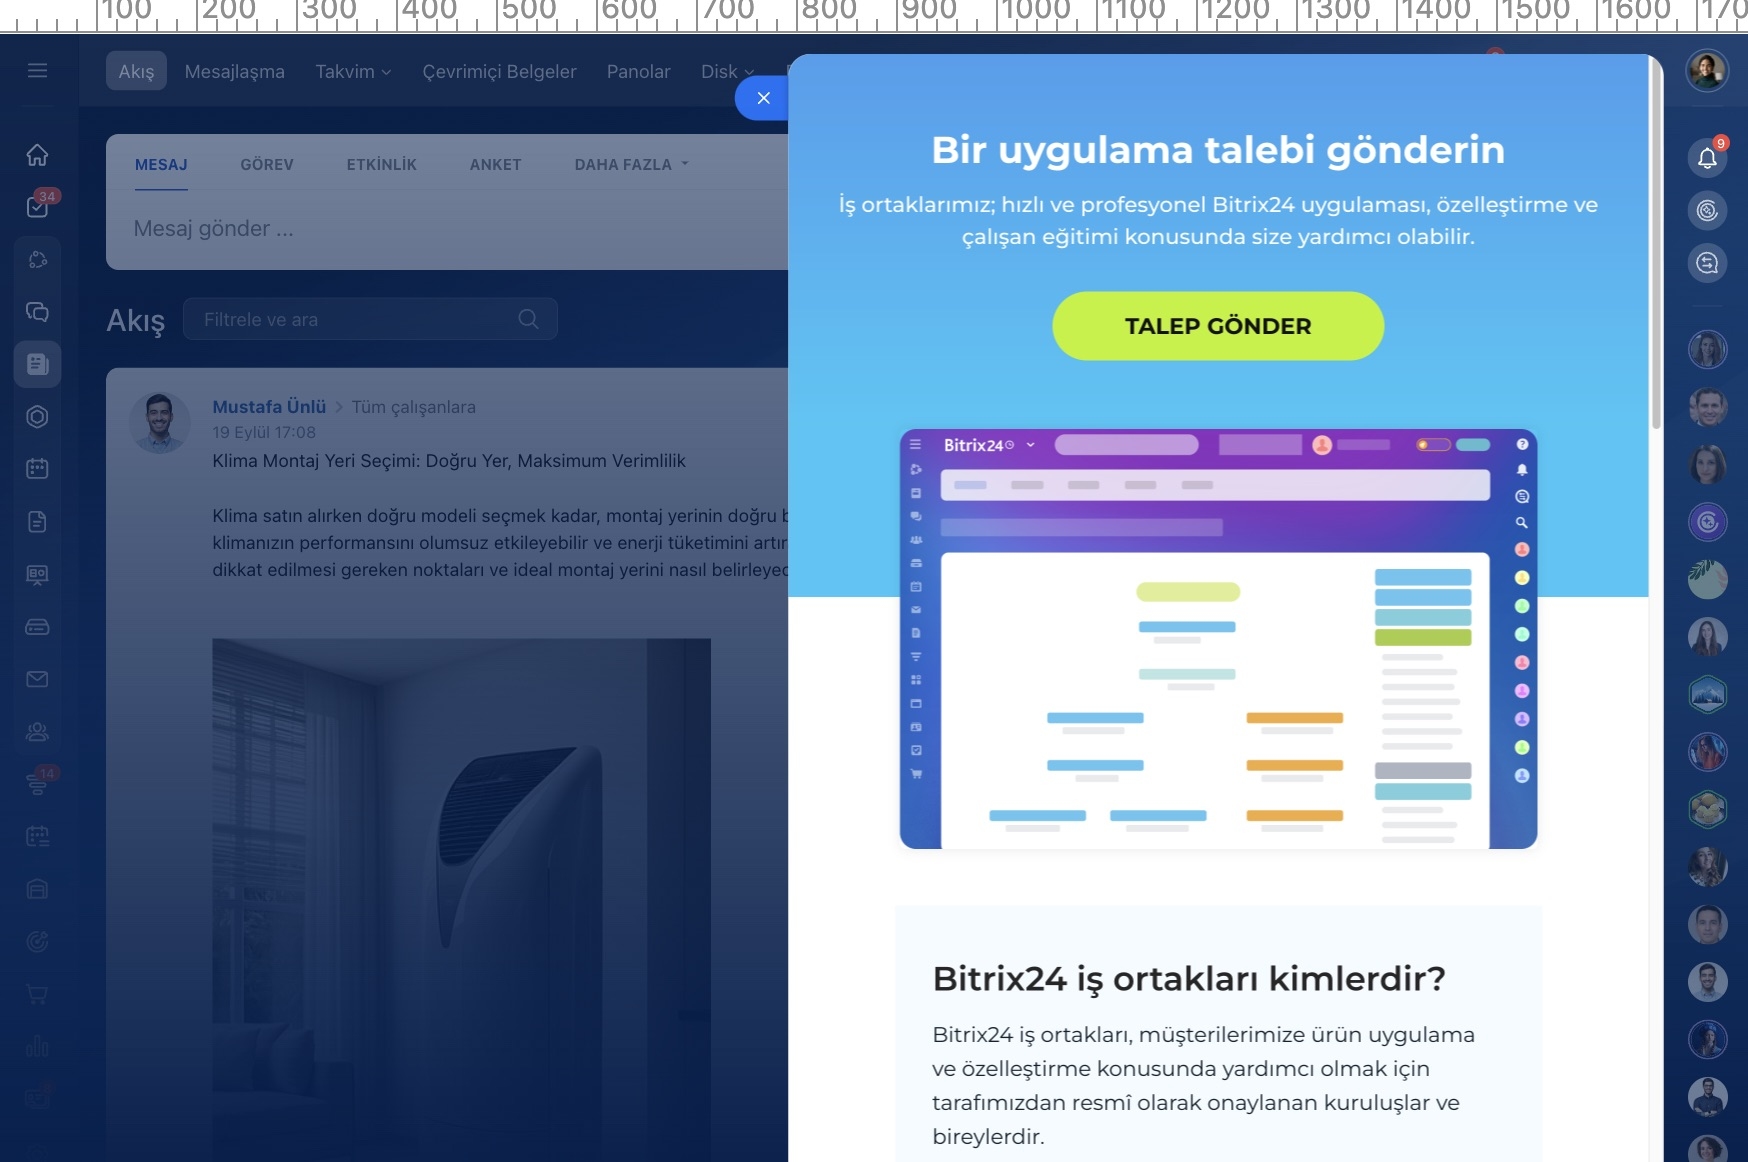The image size is (1748, 1162).
Task: Open the mail envelope icon in sidebar
Action: tap(37, 679)
